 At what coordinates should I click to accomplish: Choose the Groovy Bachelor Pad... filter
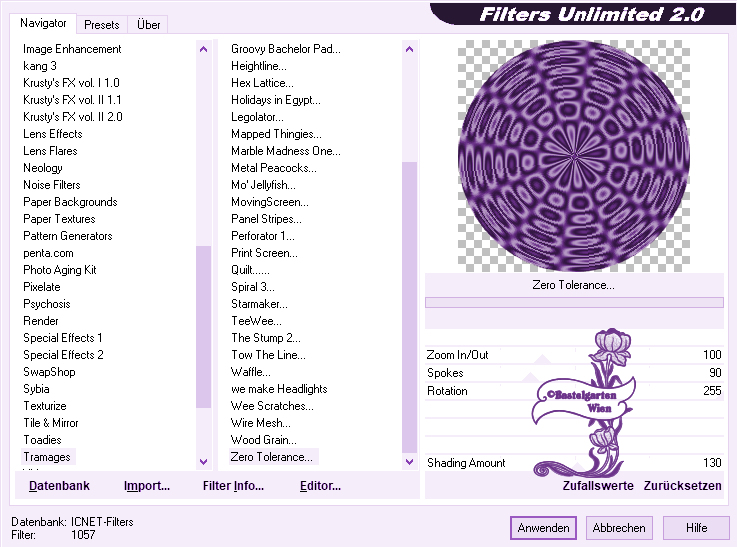coord(286,49)
